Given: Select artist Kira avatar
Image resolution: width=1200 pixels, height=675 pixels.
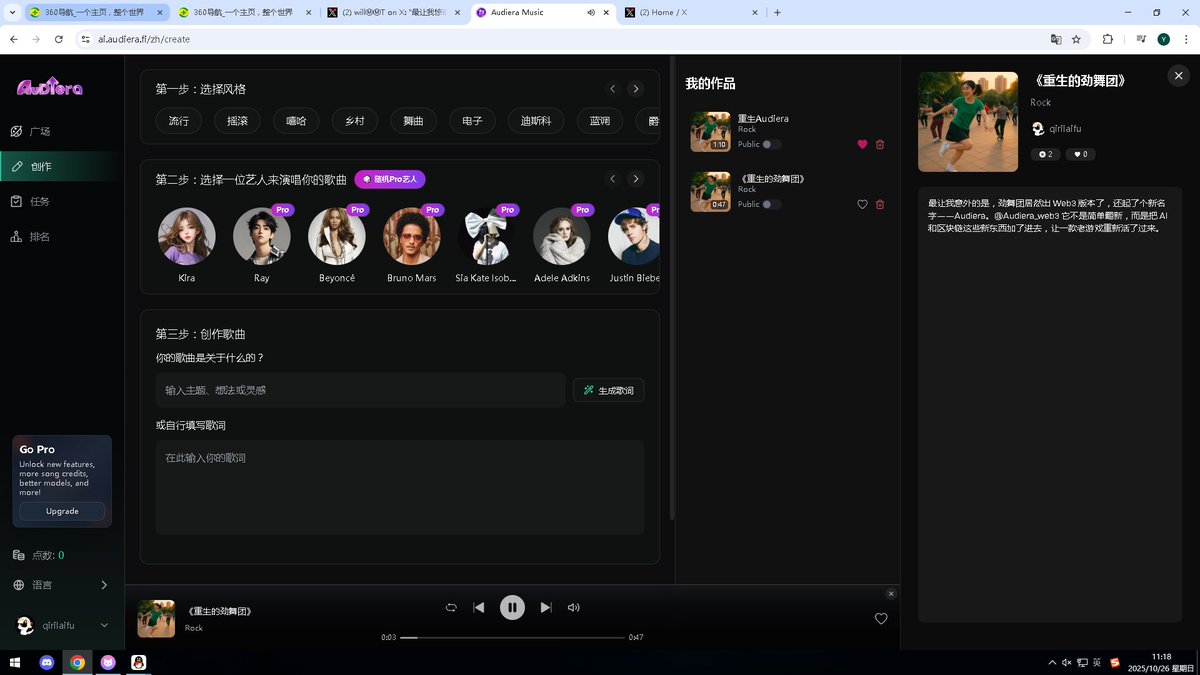Looking at the screenshot, I should [187, 236].
